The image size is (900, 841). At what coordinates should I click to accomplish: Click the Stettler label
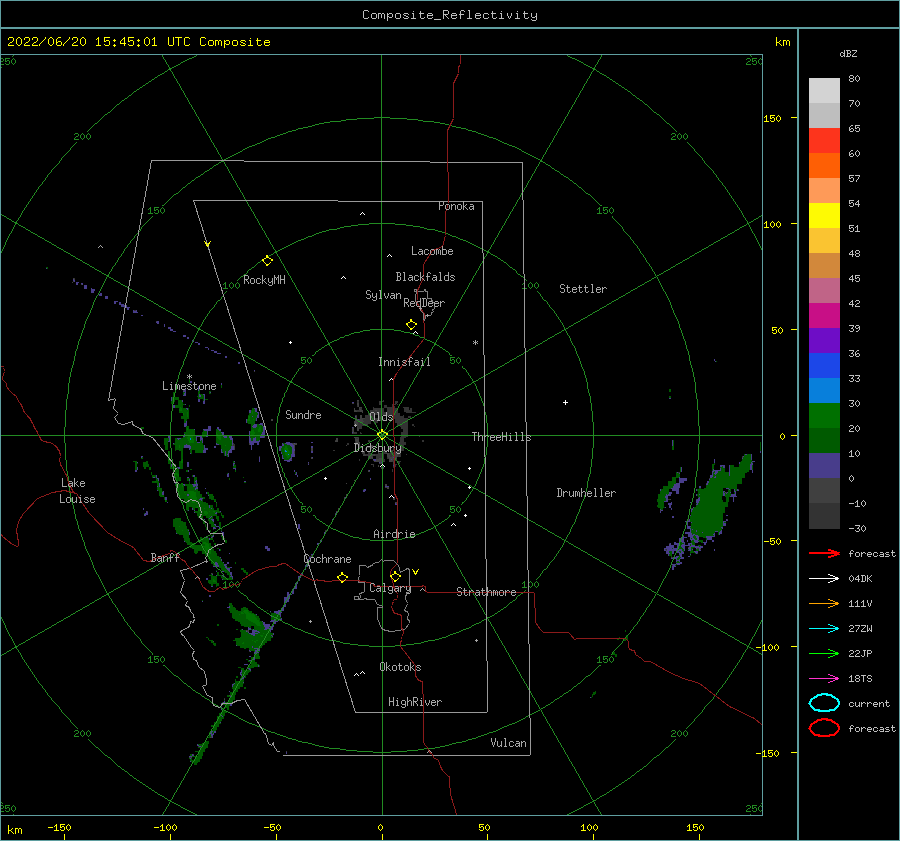pyautogui.click(x=583, y=289)
